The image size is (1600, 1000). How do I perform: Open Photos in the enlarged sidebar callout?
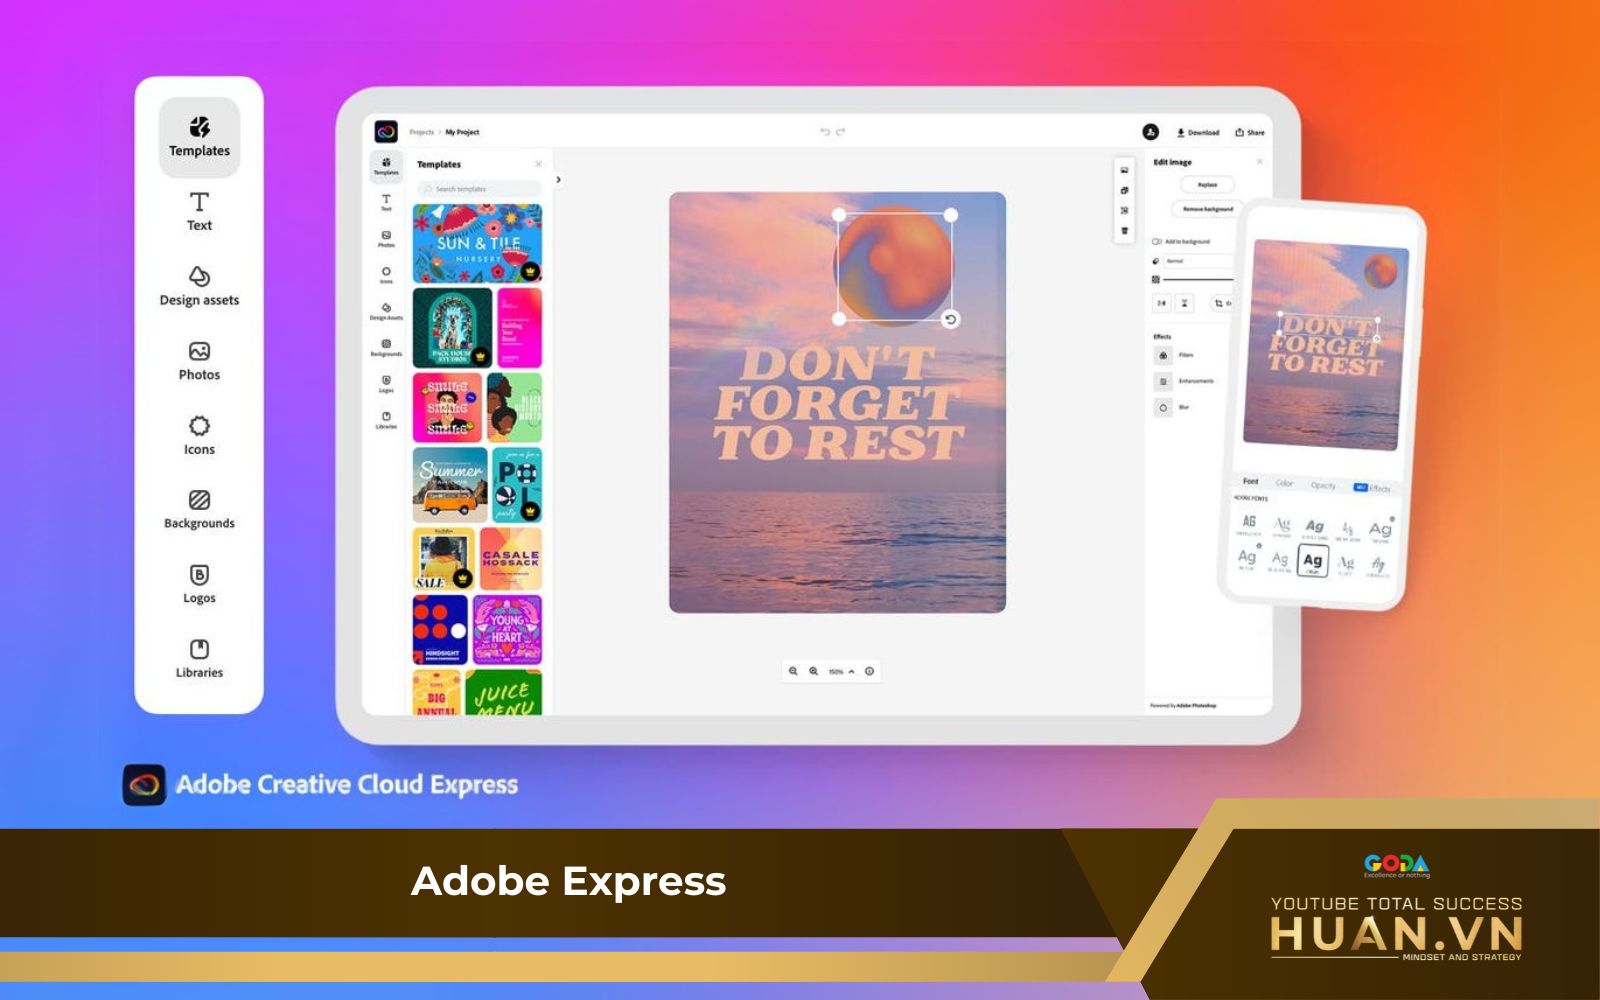199,361
